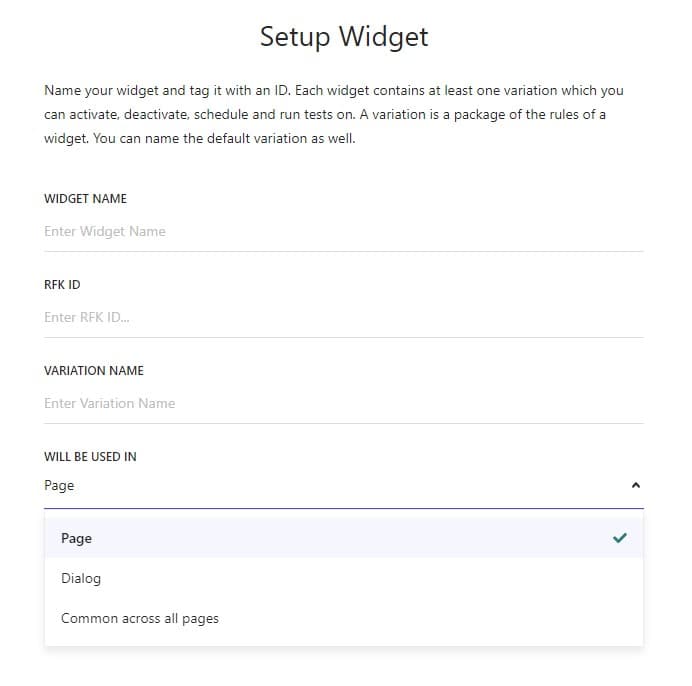The width and height of the screenshot is (692, 686).
Task: Pick Dialog from the dropdown list
Action: coord(344,578)
